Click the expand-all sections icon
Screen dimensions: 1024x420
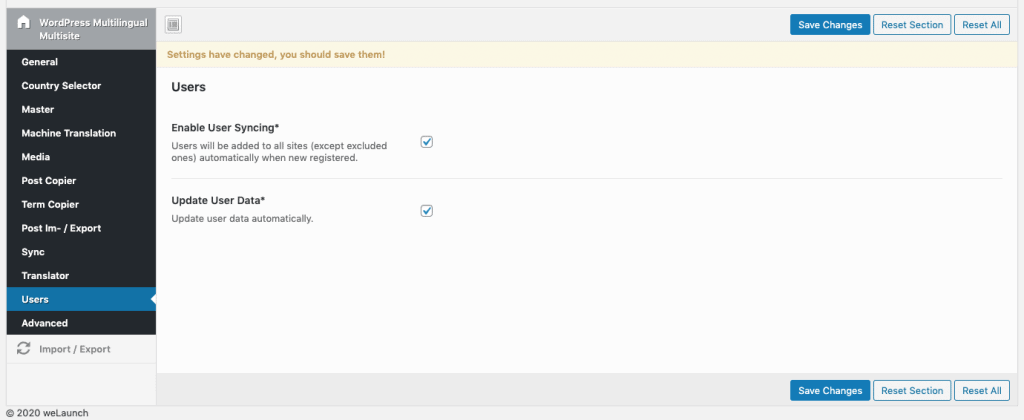point(173,25)
